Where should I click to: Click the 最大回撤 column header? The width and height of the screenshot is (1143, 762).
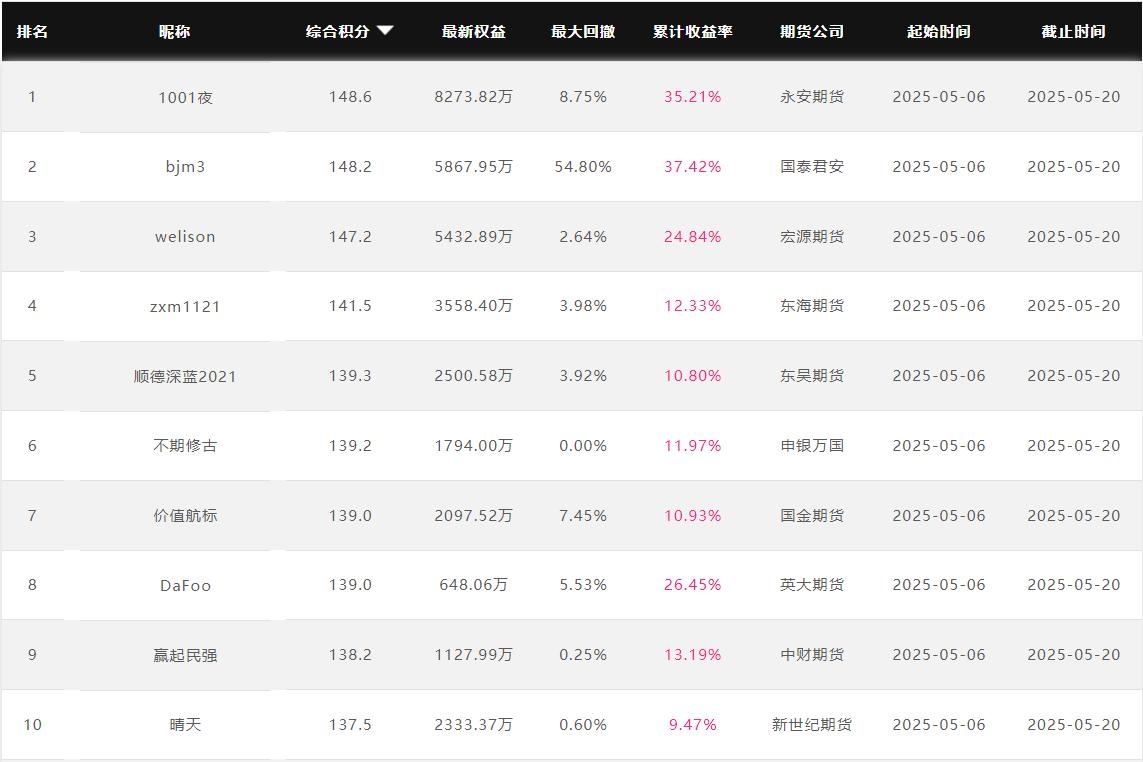point(583,31)
